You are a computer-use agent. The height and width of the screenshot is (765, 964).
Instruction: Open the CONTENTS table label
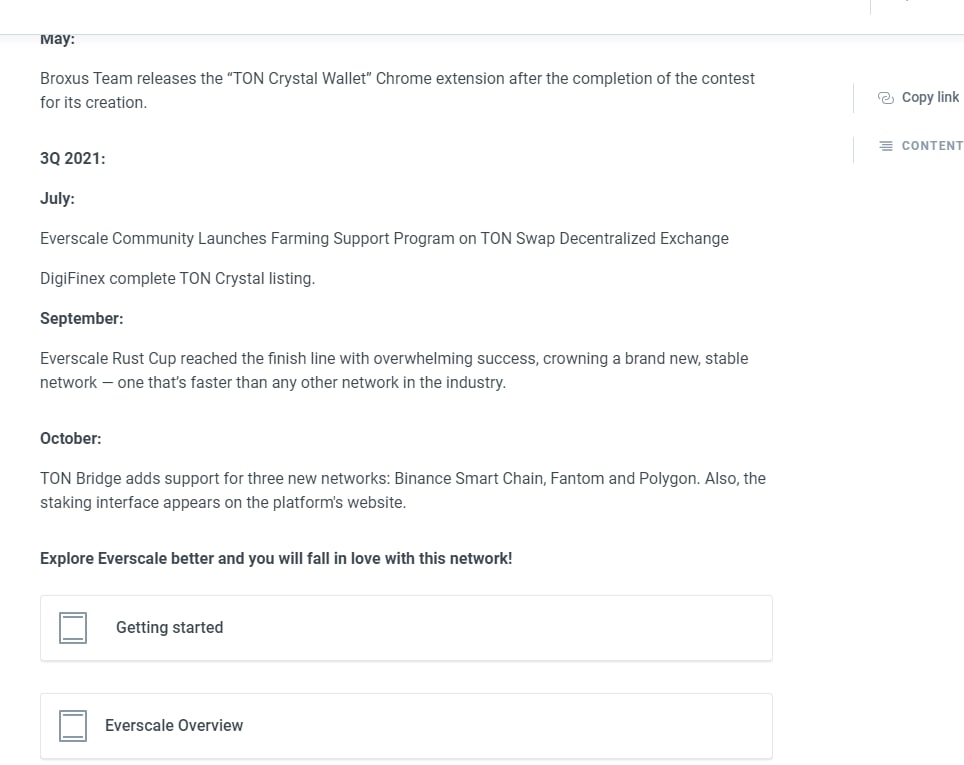tap(932, 146)
